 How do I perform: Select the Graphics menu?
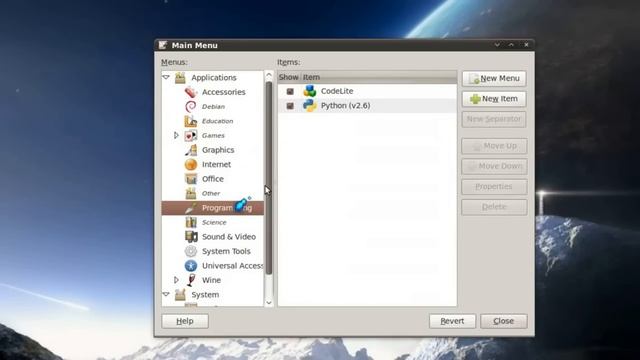(x=218, y=150)
